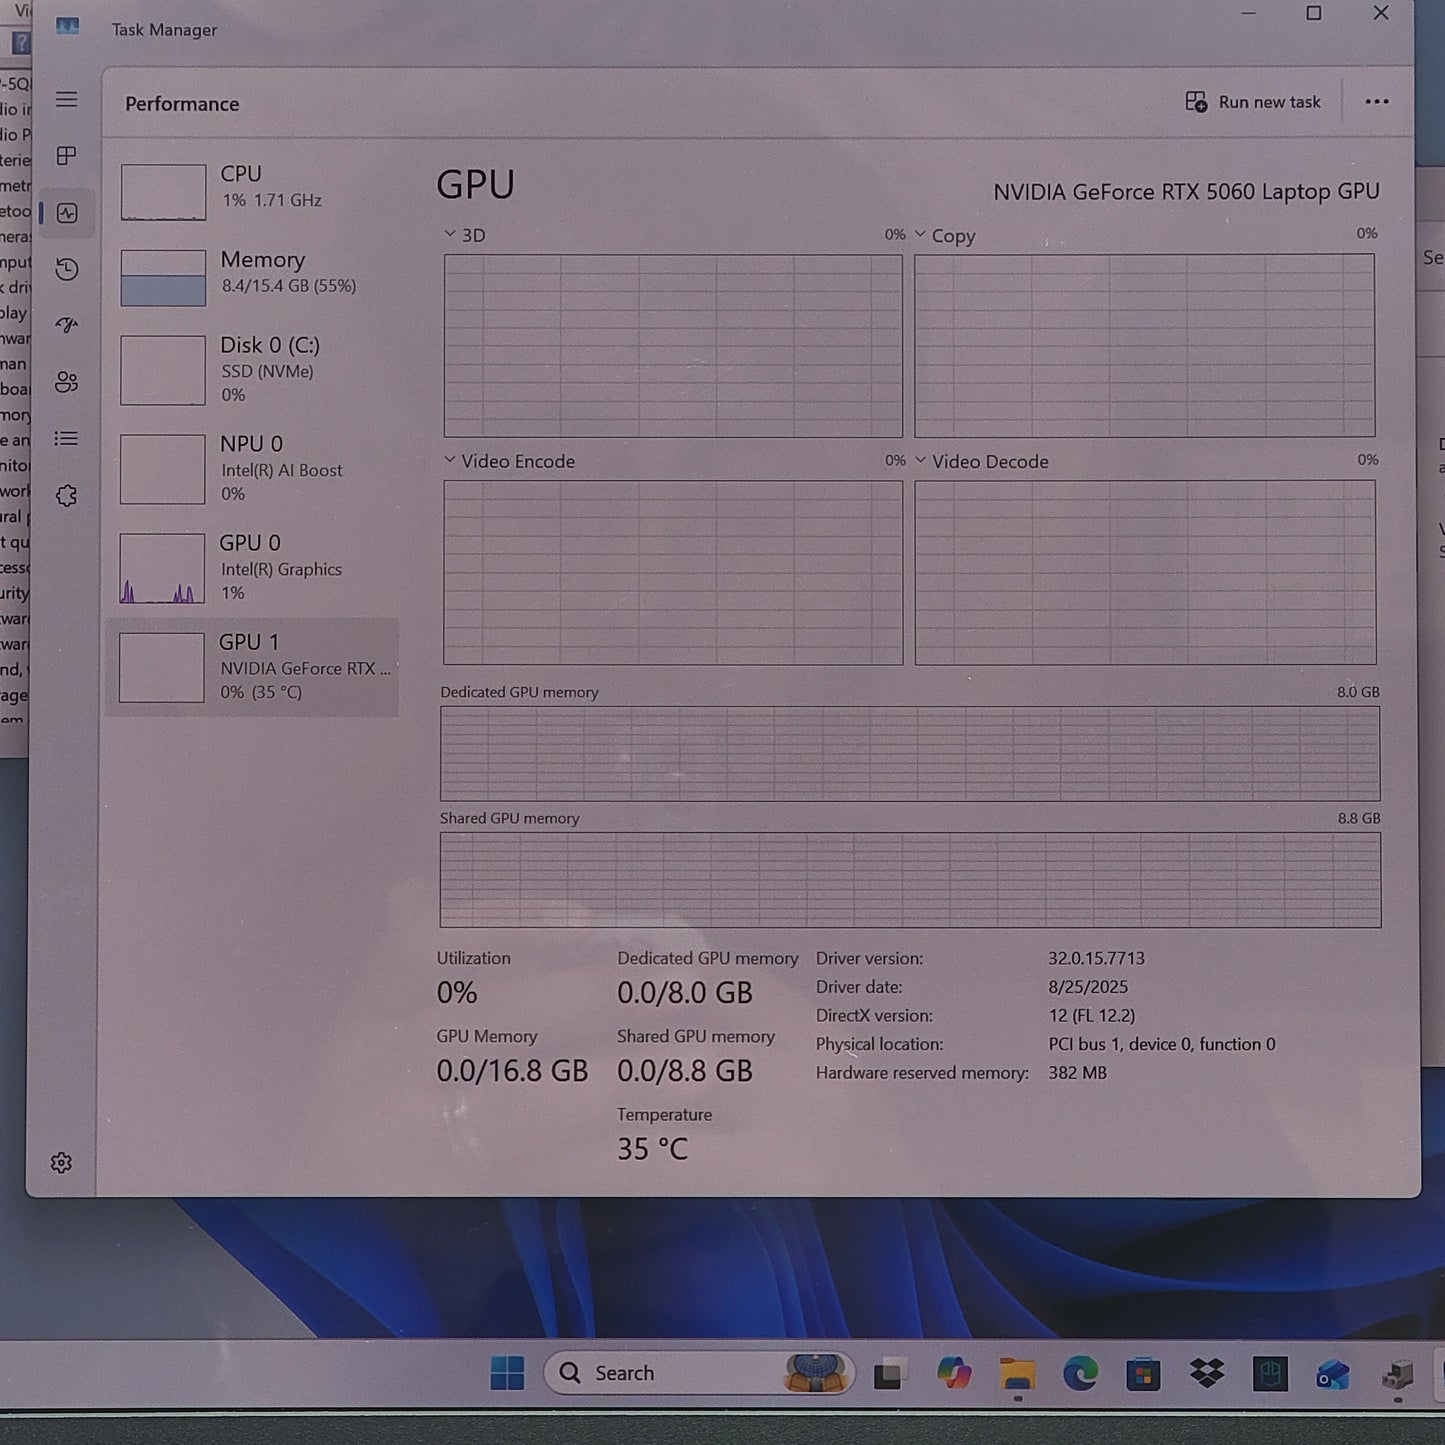Open Microsoft Store from the taskbar
This screenshot has height=1445, width=1445.
[1143, 1374]
